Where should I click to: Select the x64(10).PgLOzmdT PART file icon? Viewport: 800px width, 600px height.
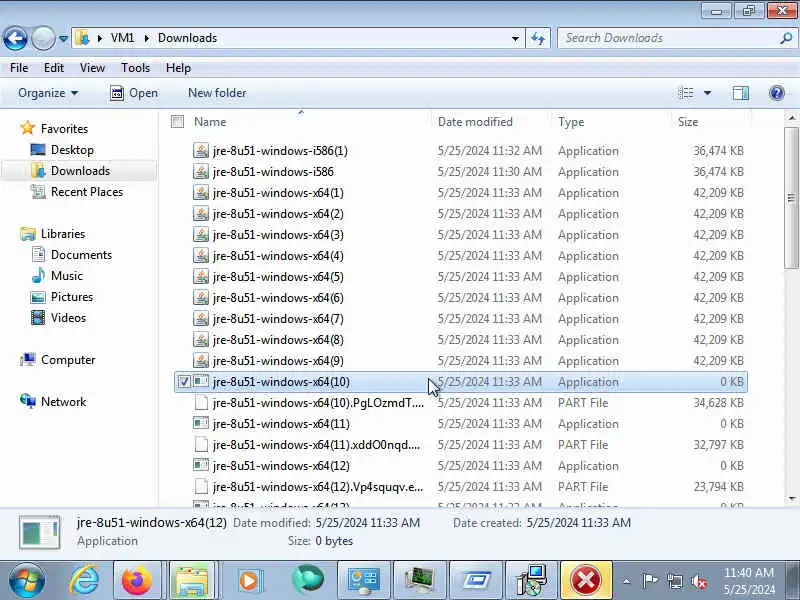(201, 403)
